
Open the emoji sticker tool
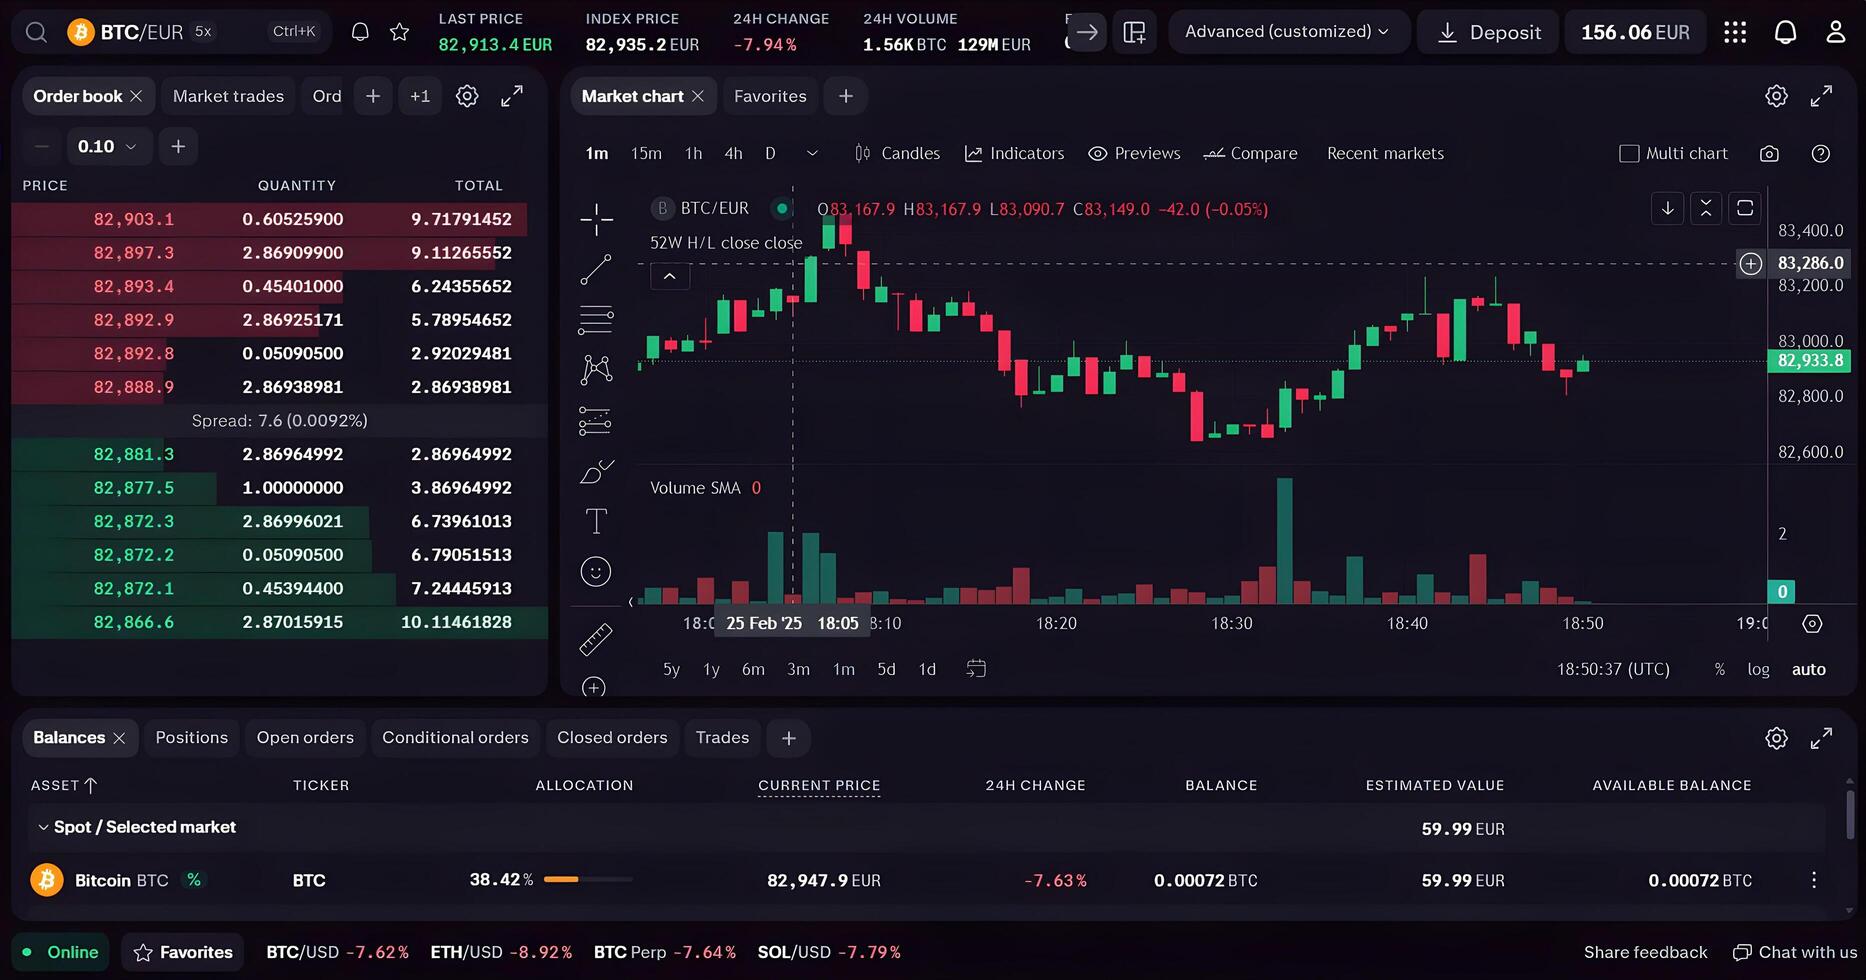[x=596, y=572]
